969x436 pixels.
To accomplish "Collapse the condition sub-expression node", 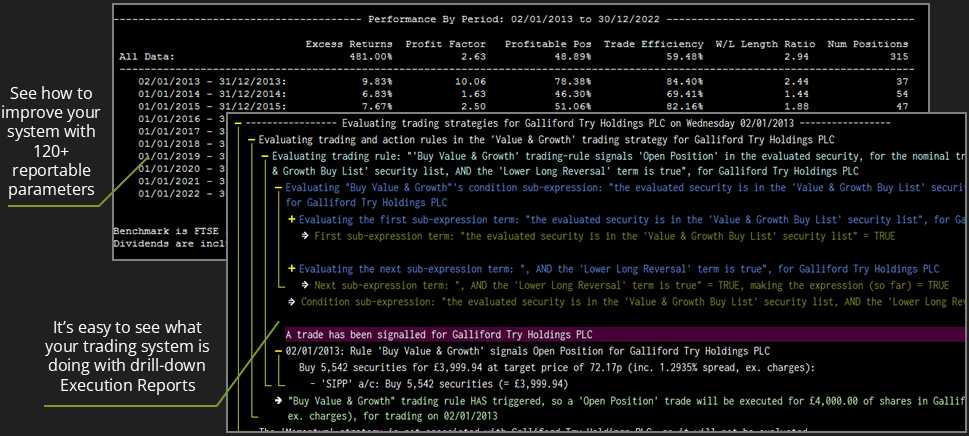I will coord(278,187).
